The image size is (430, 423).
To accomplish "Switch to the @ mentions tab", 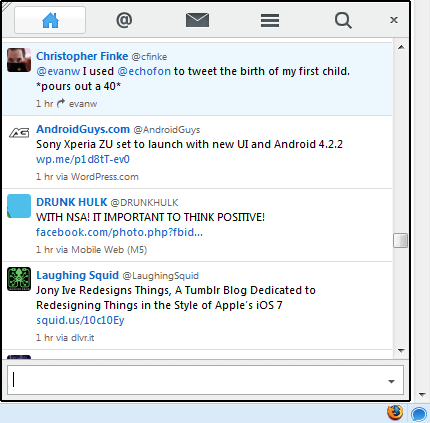I will (124, 20).
